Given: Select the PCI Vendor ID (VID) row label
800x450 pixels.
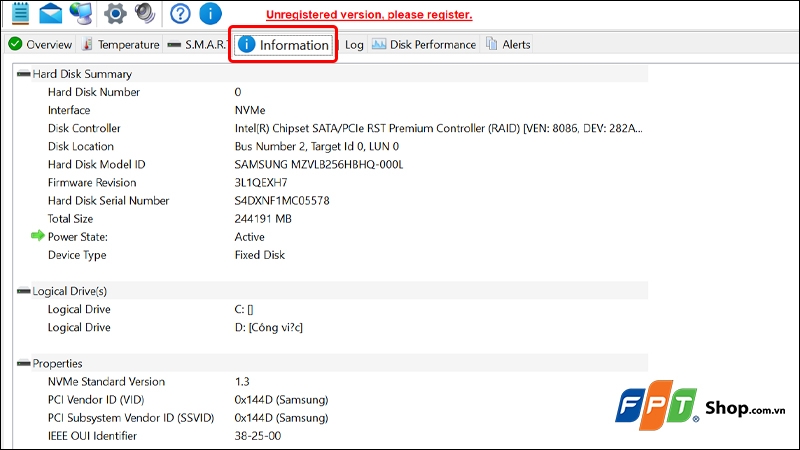Looking at the screenshot, I should point(96,400).
